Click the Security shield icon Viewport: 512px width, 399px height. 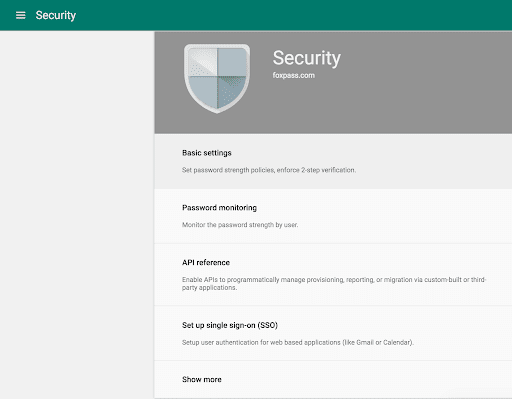click(217, 79)
